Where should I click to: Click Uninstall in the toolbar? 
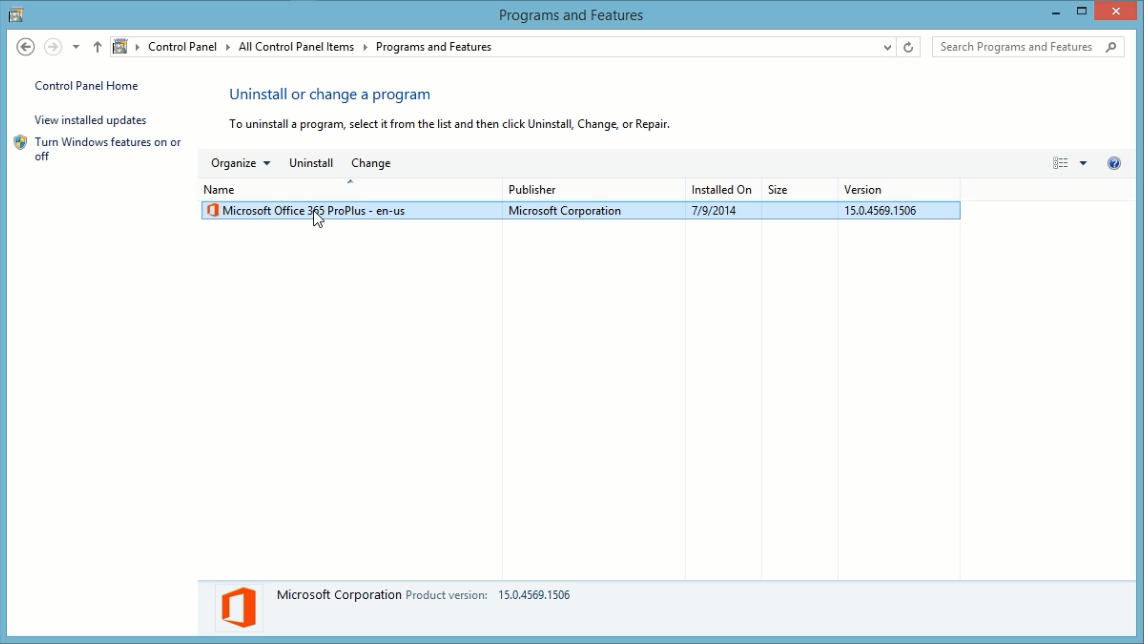pyautogui.click(x=311, y=163)
